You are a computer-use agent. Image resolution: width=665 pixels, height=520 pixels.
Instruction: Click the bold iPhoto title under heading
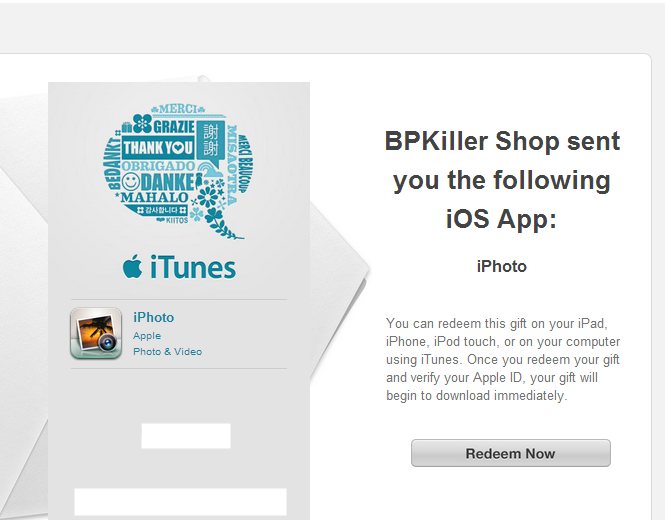tap(501, 267)
